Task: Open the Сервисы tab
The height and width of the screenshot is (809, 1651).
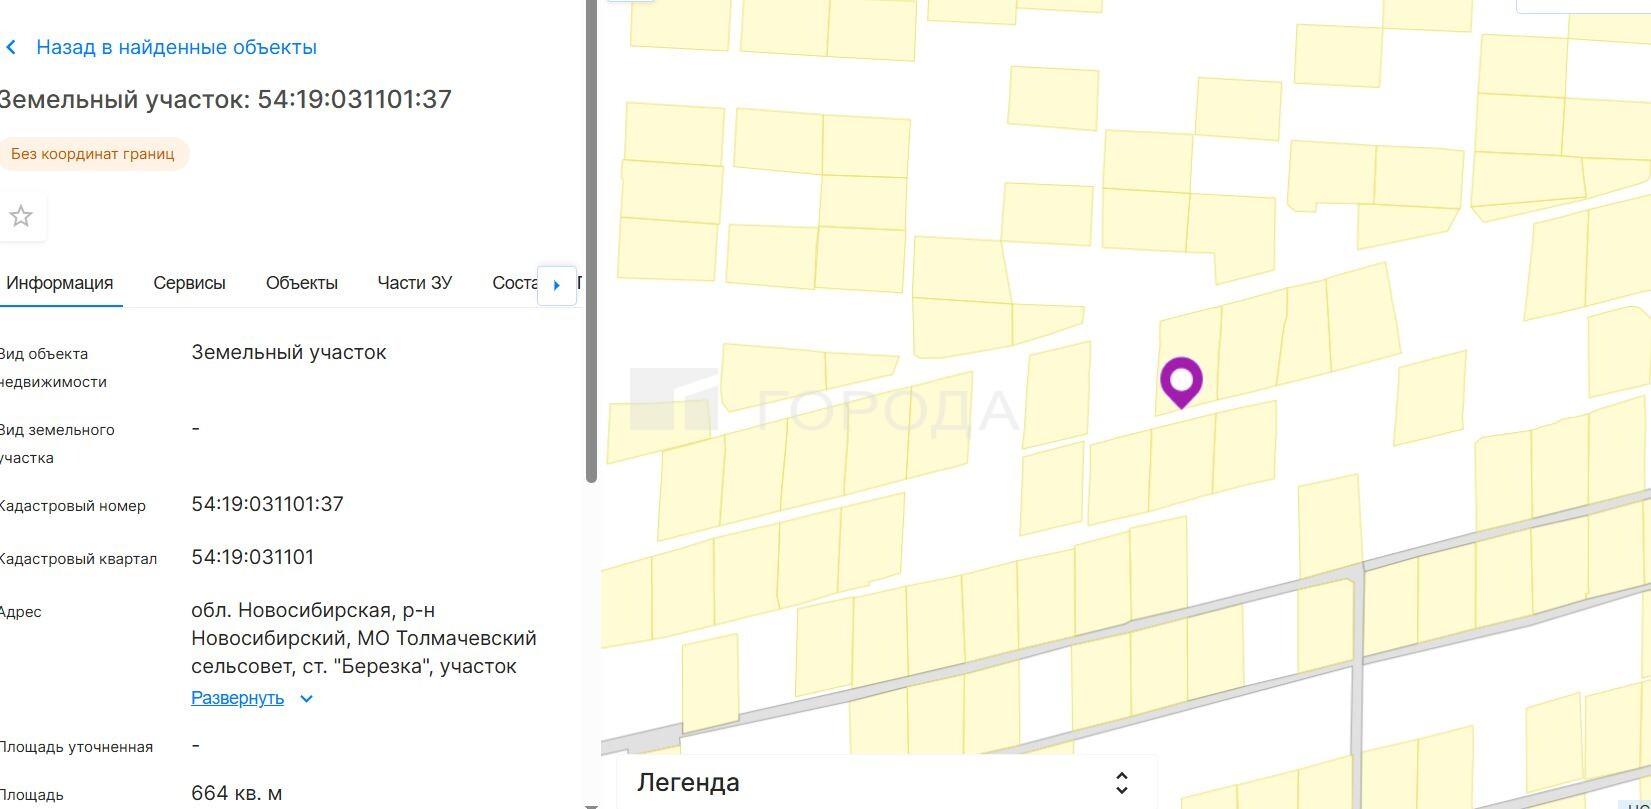Action: pyautogui.click(x=189, y=283)
